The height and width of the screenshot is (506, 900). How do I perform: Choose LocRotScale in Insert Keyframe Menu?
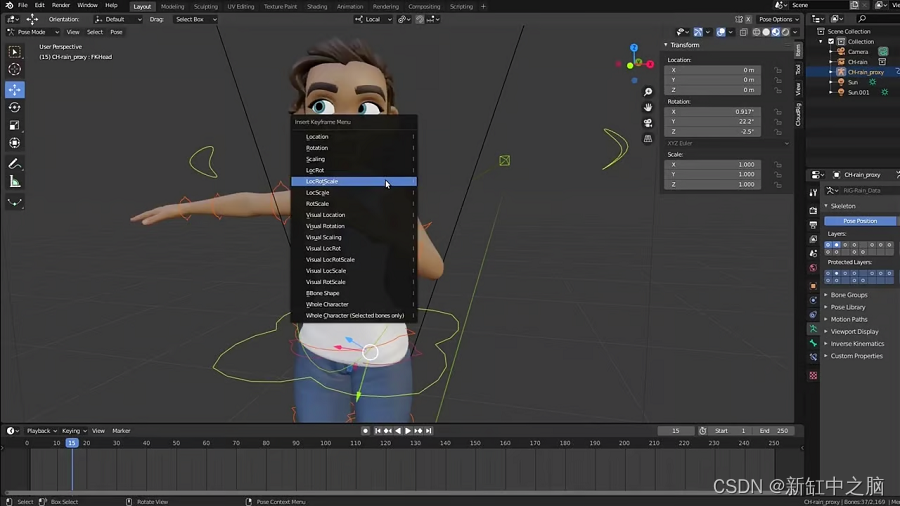tap(354, 181)
